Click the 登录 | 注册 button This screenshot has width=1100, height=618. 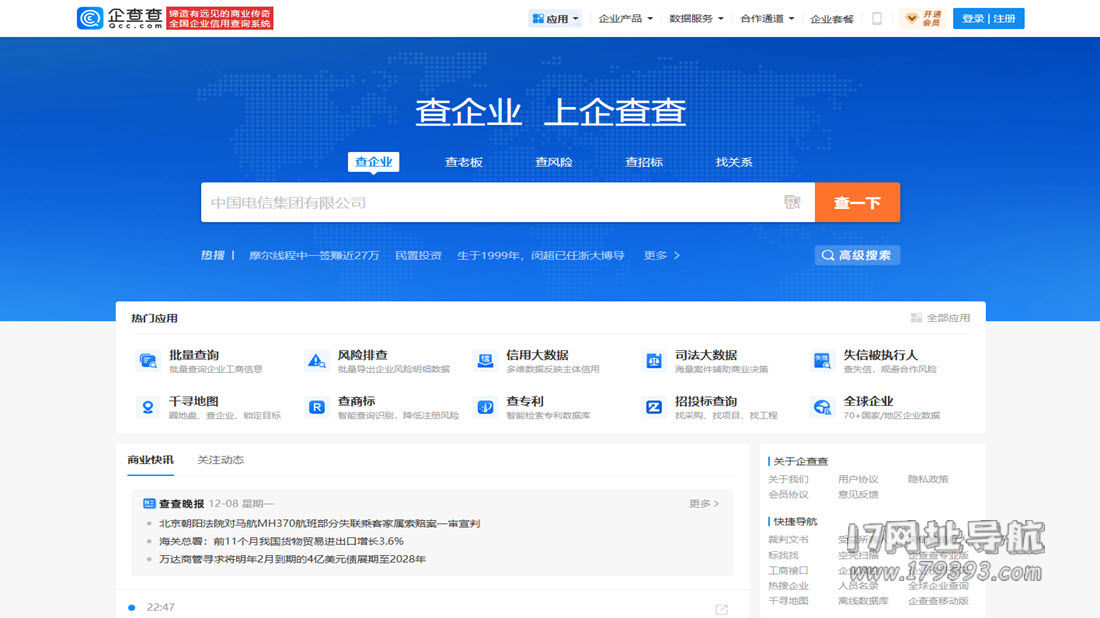click(988, 18)
